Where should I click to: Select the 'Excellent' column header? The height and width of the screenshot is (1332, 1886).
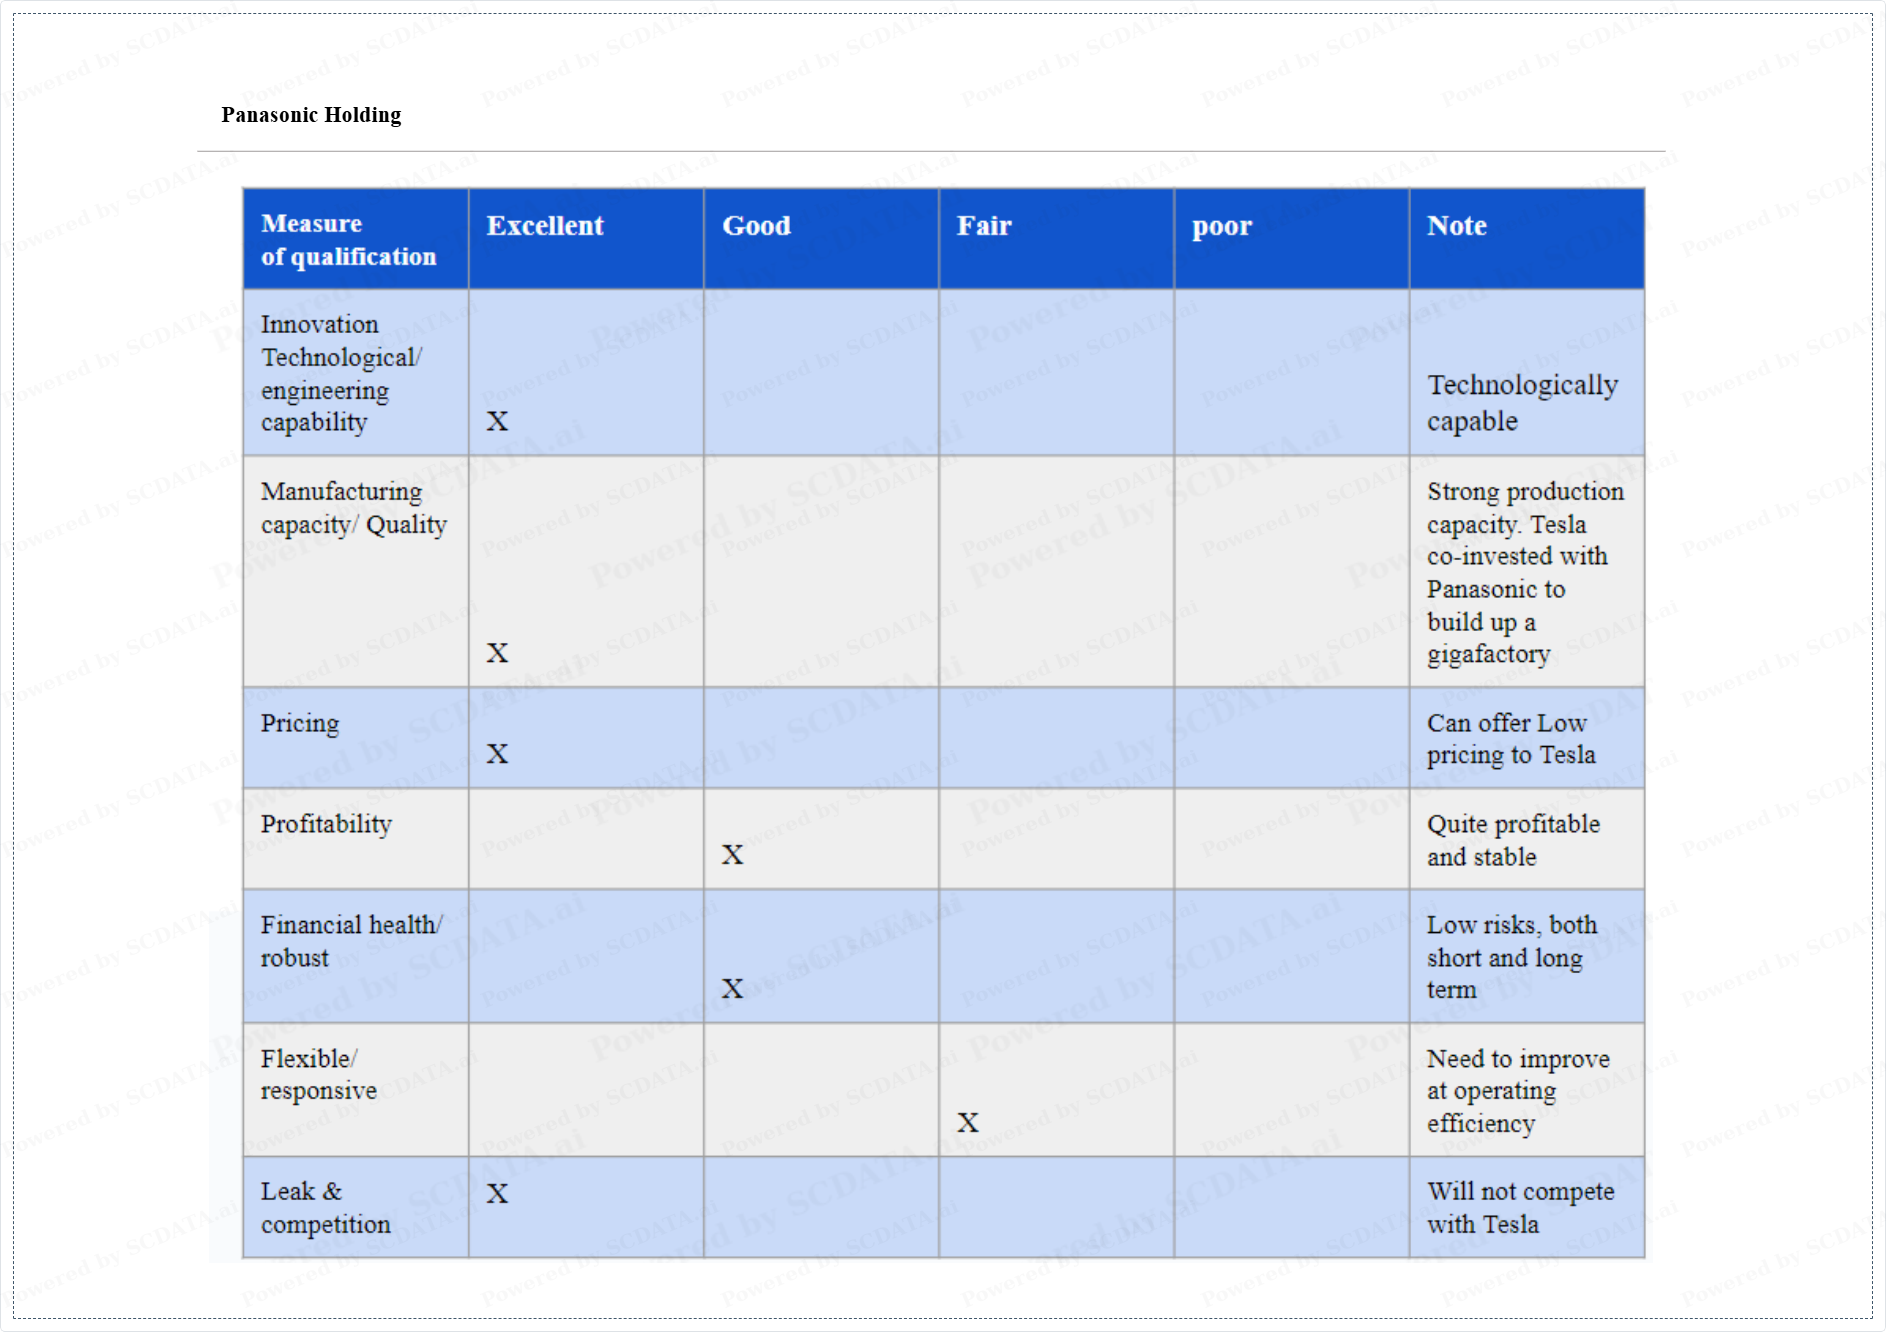click(x=586, y=239)
